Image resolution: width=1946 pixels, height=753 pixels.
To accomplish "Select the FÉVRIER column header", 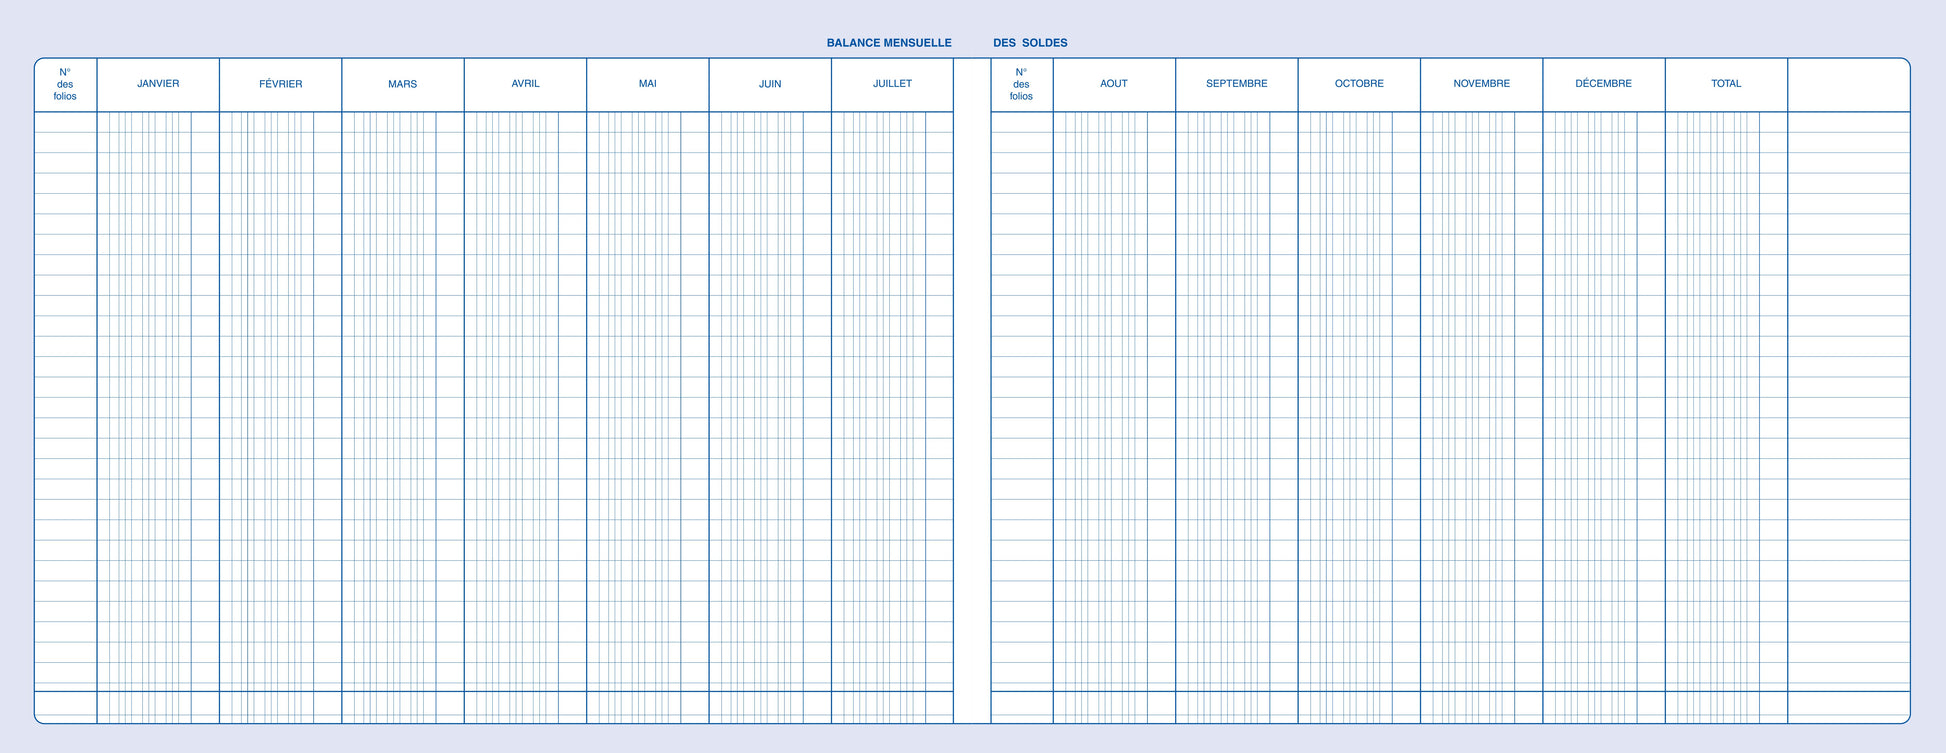I will tap(280, 84).
